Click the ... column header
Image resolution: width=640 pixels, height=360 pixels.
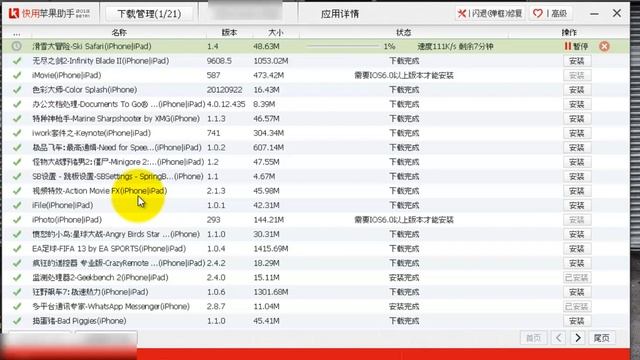tap(17, 33)
